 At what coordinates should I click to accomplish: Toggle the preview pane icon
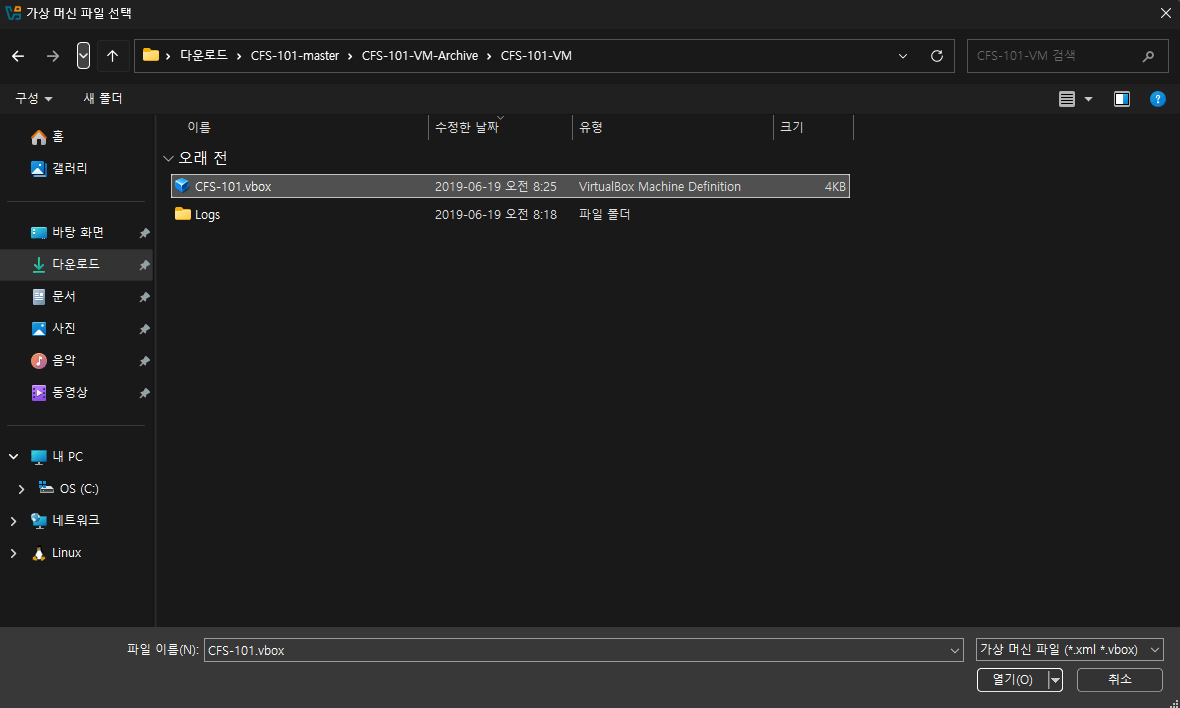[x=1121, y=99]
